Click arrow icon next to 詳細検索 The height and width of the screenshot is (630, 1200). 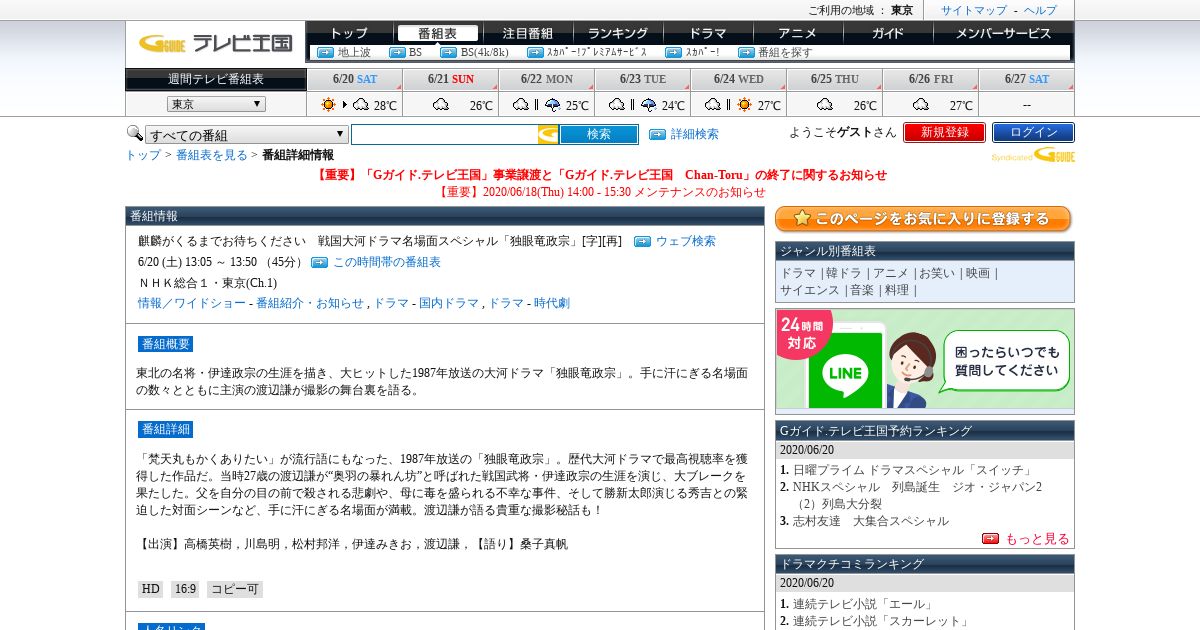click(657, 134)
